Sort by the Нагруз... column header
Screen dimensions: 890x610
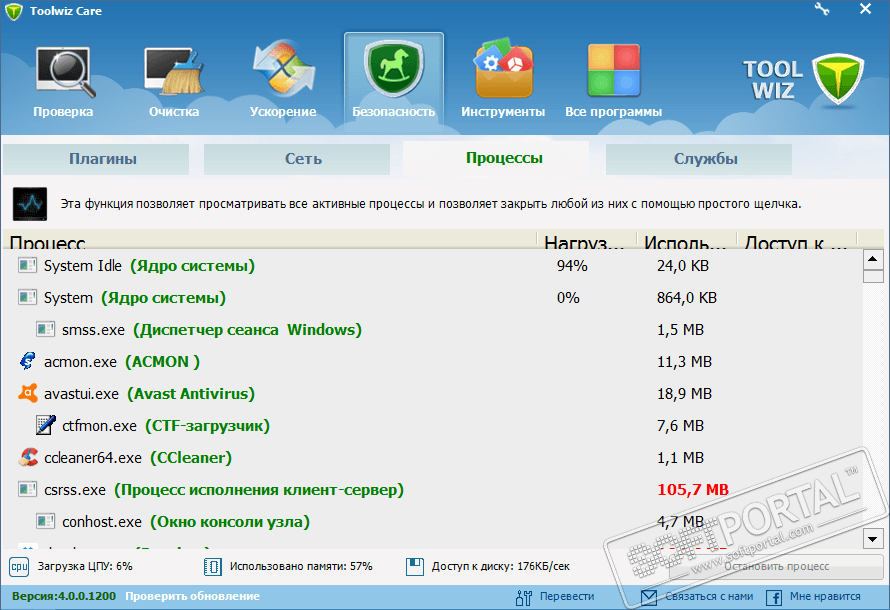[587, 241]
